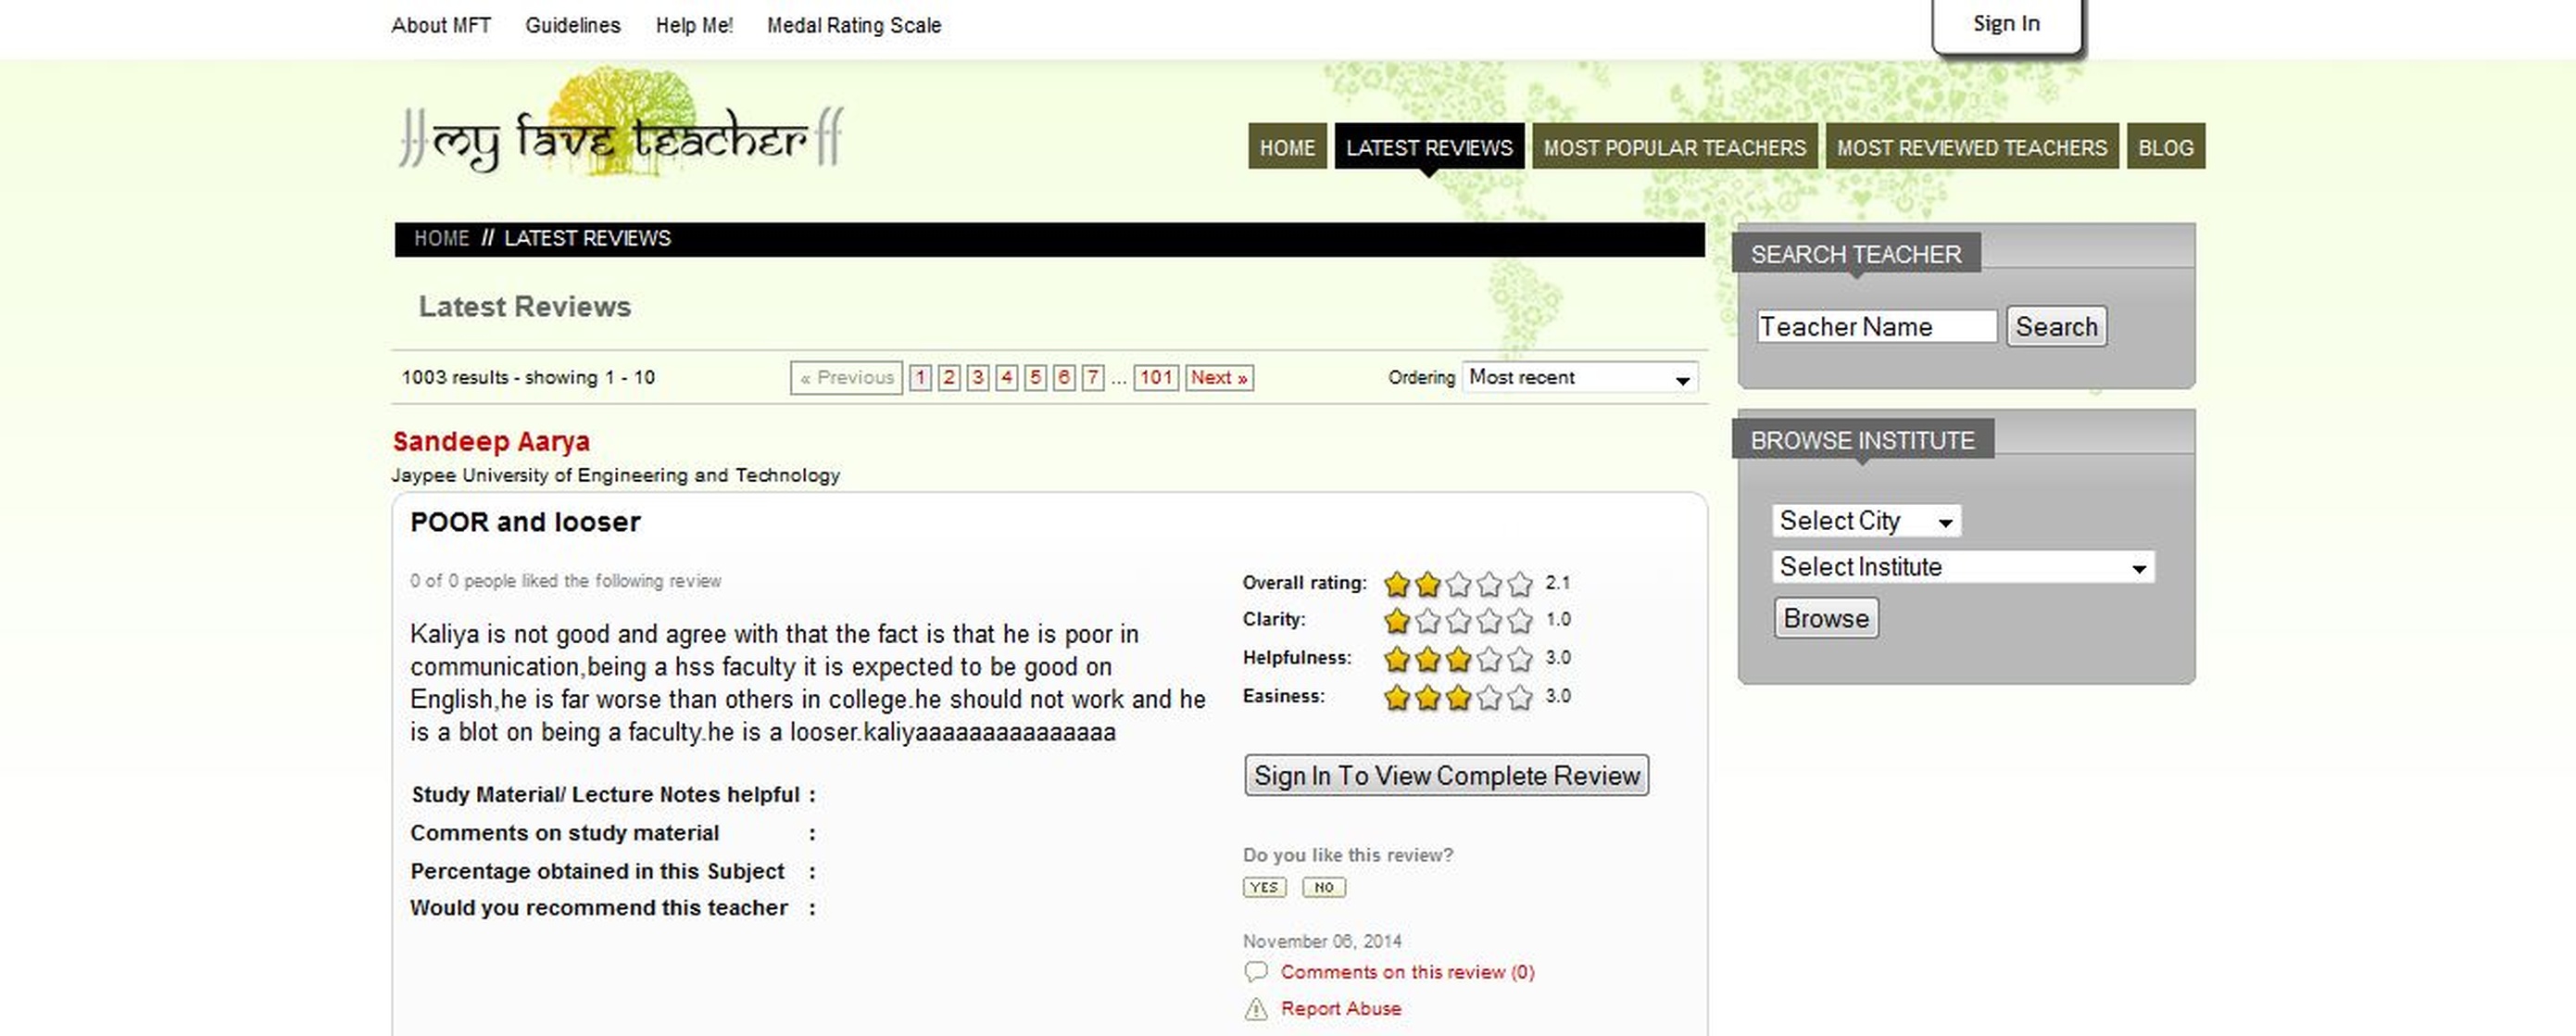Open MOST POPULAR TEACHERS tab
The width and height of the screenshot is (2576, 1036).
click(x=1674, y=147)
